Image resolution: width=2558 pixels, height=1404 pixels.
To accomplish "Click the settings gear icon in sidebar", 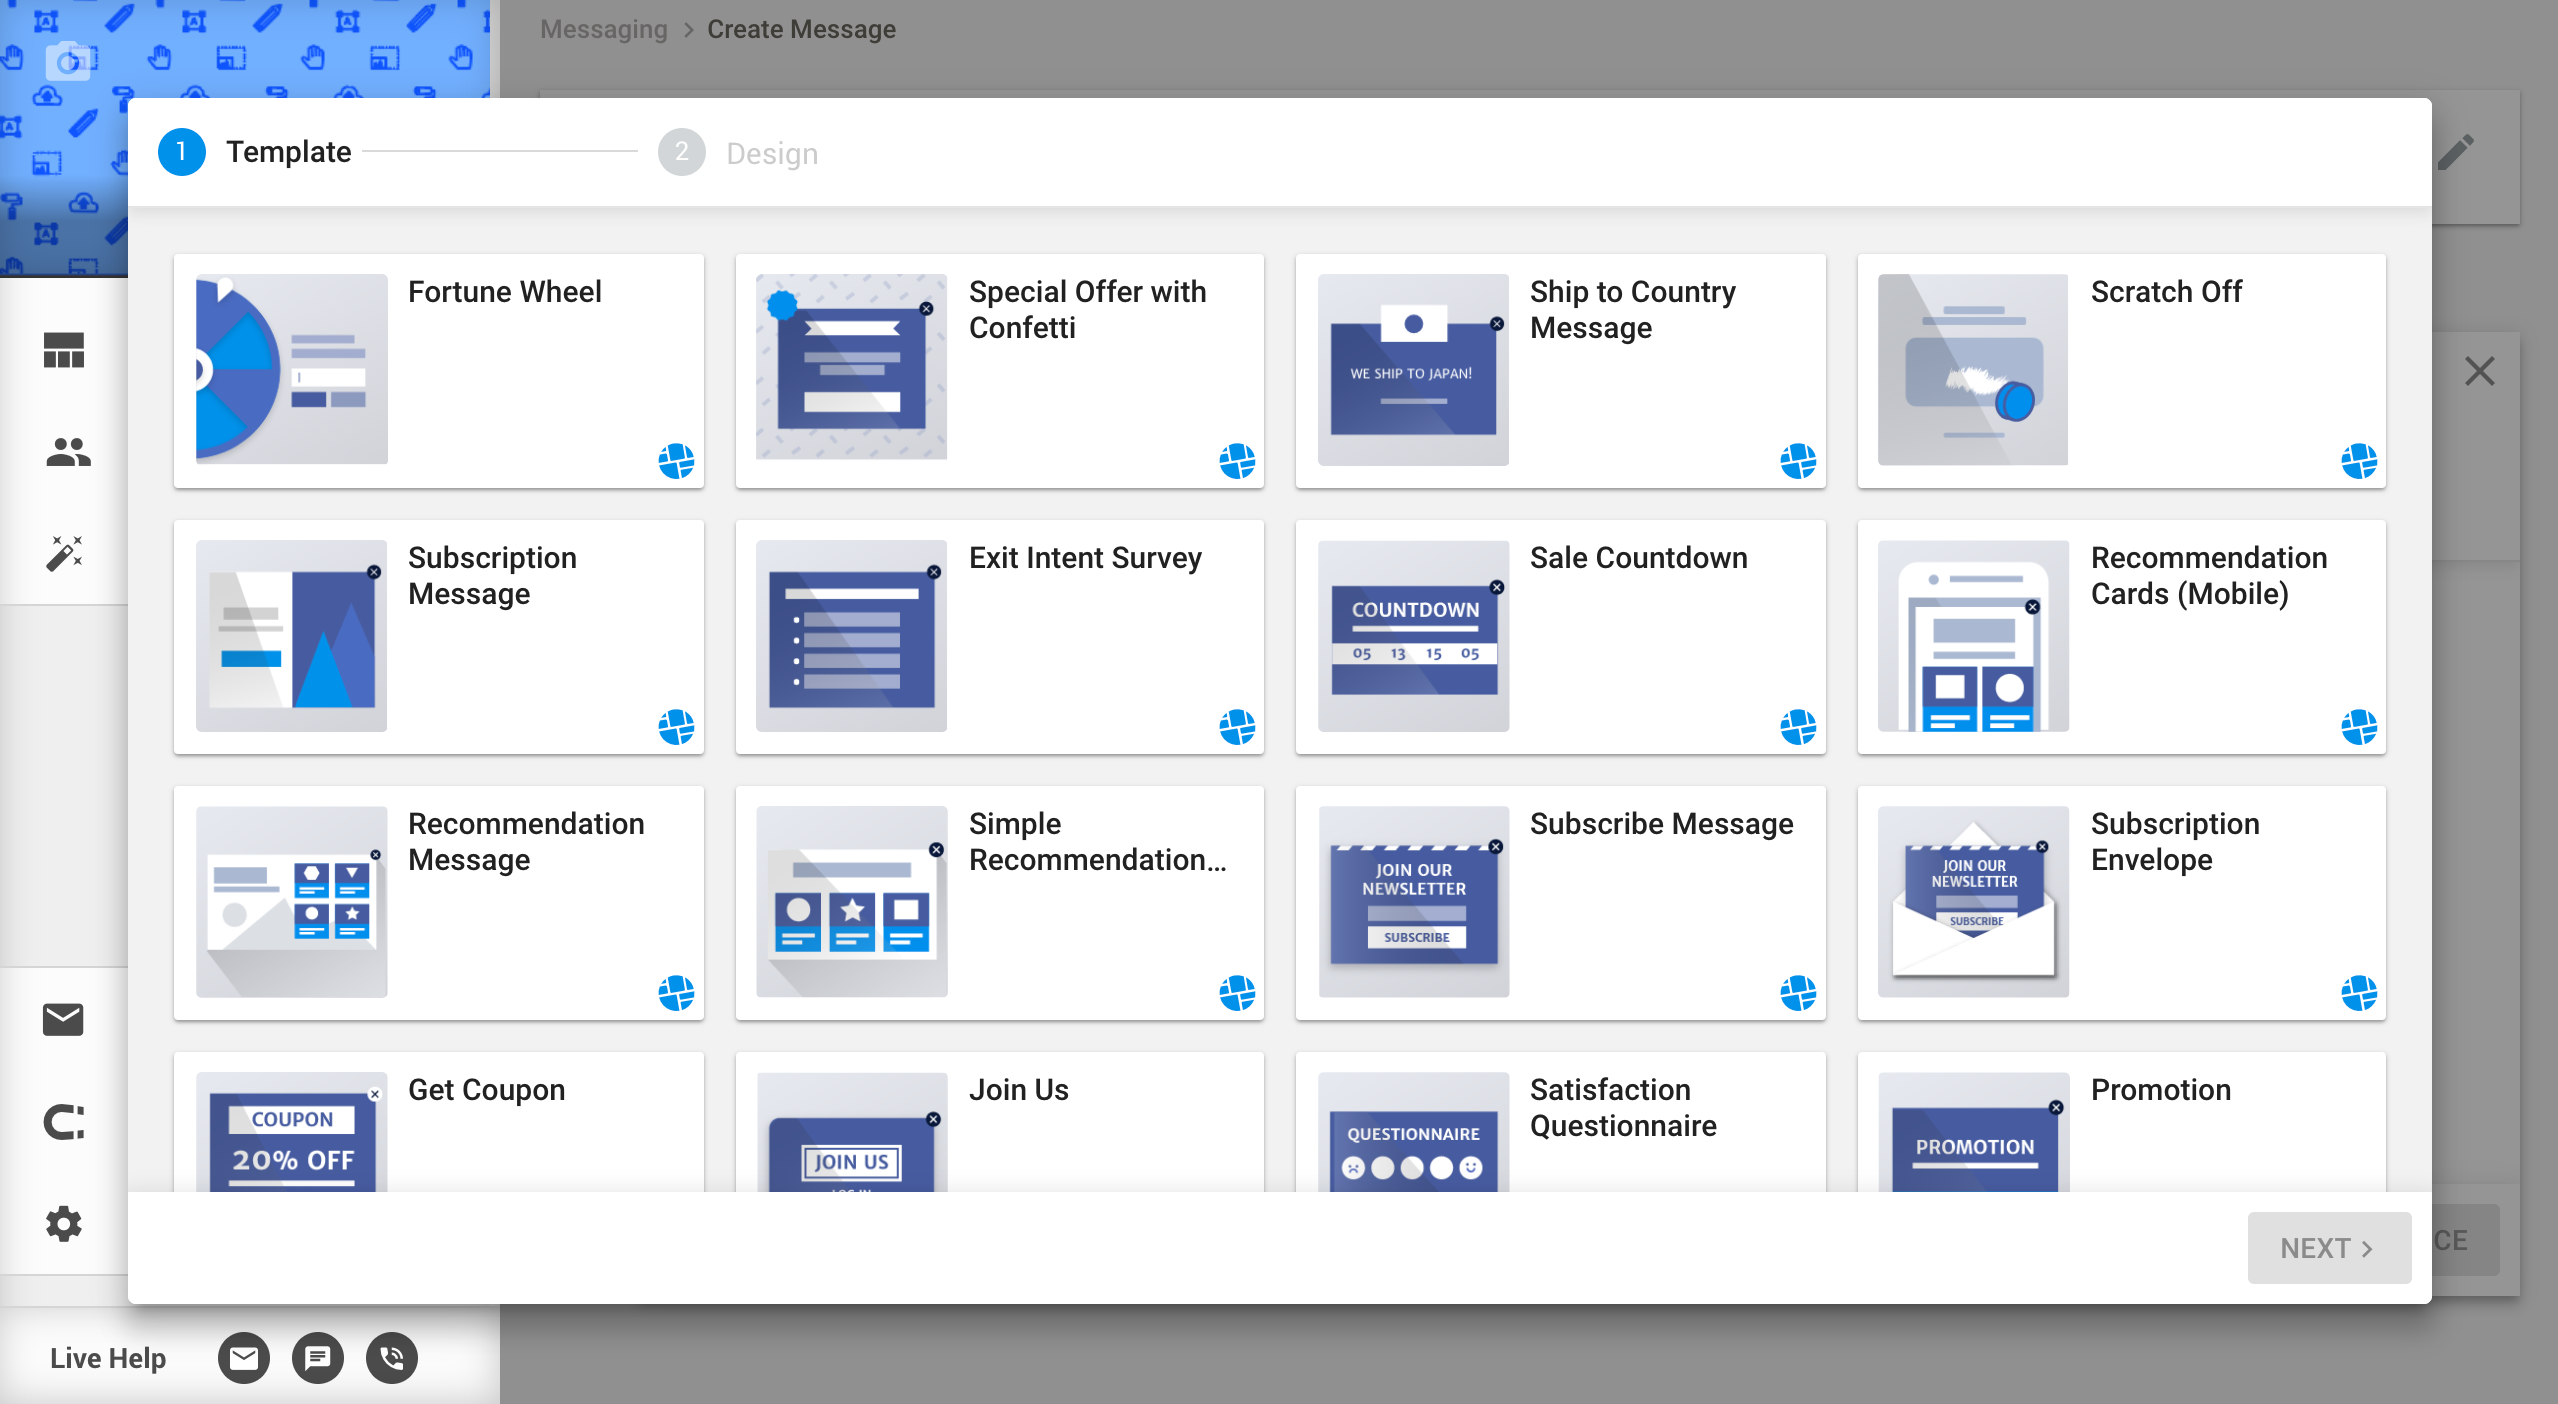I will coord(64,1223).
